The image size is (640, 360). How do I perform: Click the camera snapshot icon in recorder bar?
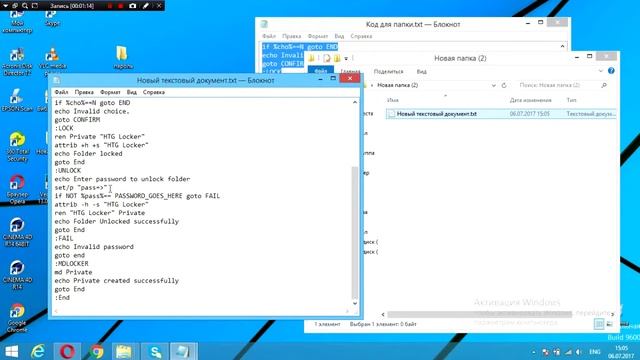tap(133, 6)
